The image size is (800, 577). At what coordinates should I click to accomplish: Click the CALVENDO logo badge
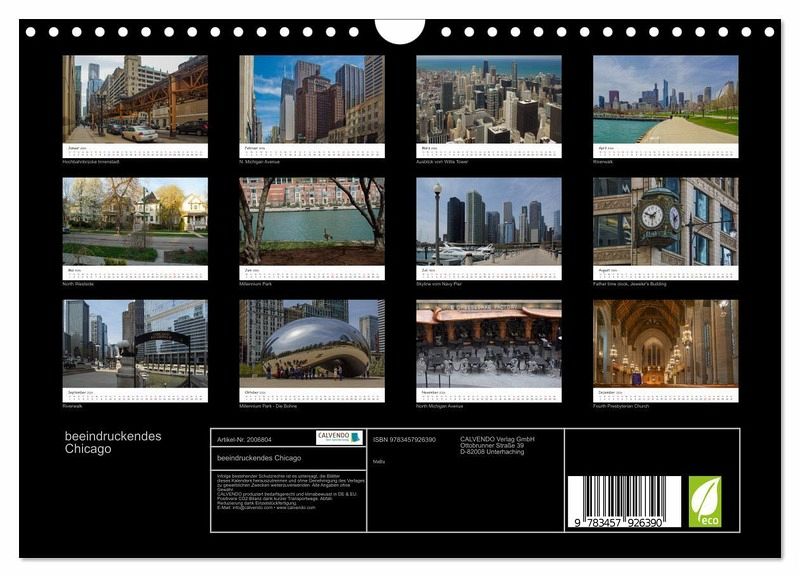pyautogui.click(x=339, y=438)
